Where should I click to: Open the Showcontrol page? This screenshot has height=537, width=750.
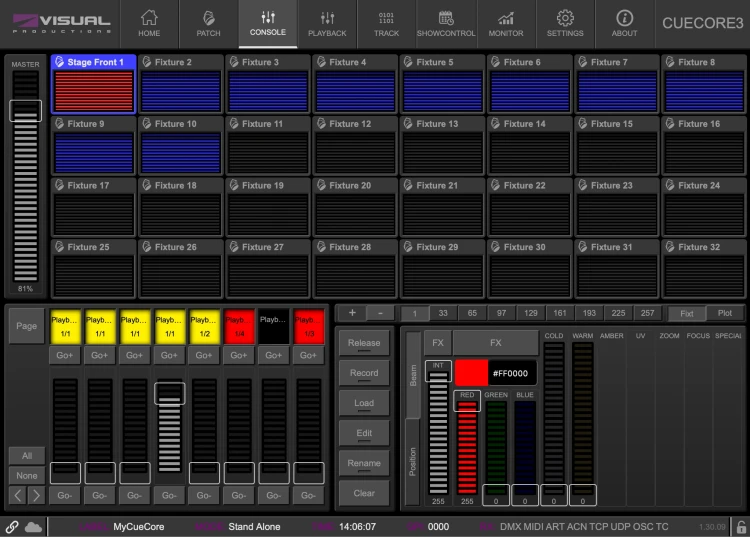446,23
